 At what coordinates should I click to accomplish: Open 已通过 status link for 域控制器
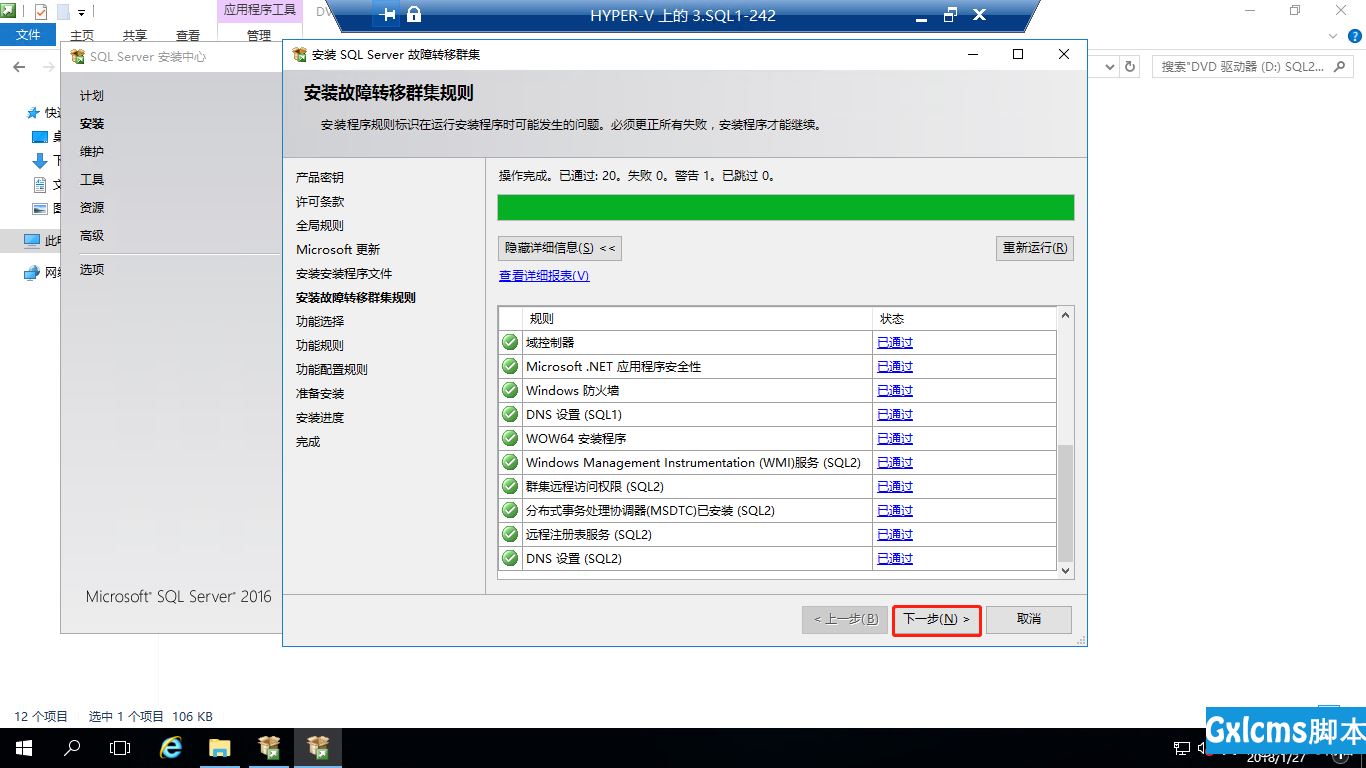pyautogui.click(x=895, y=342)
